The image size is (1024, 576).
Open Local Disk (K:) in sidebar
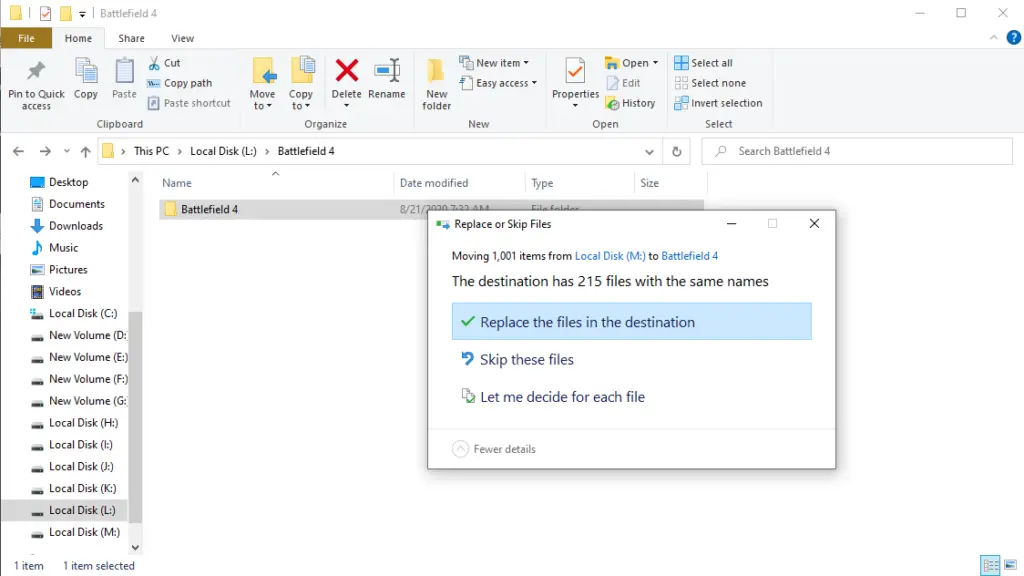(82, 488)
